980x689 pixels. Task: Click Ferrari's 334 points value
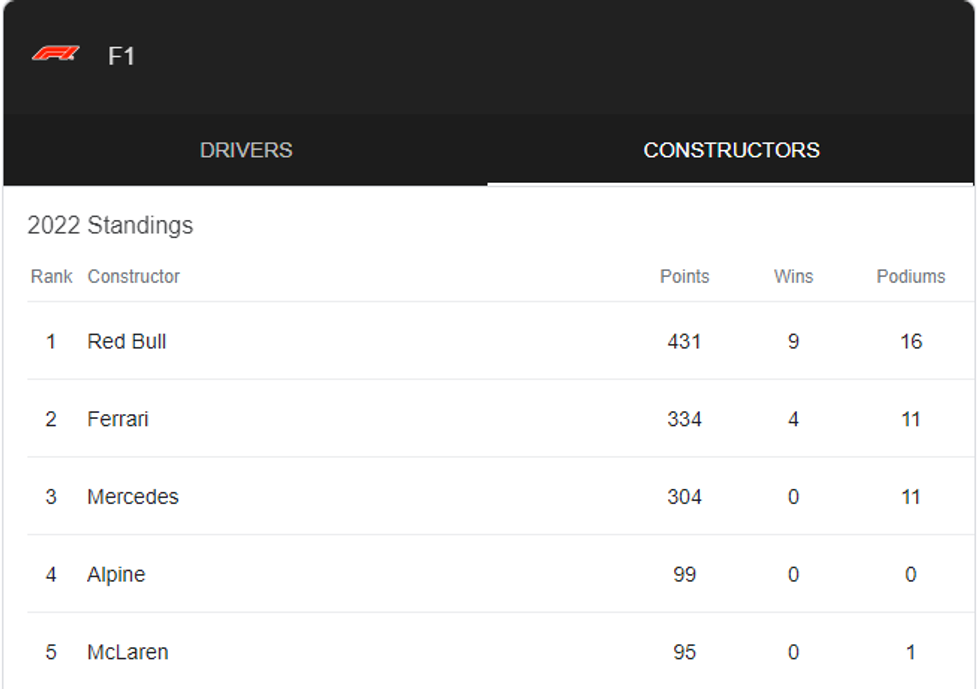pos(684,419)
